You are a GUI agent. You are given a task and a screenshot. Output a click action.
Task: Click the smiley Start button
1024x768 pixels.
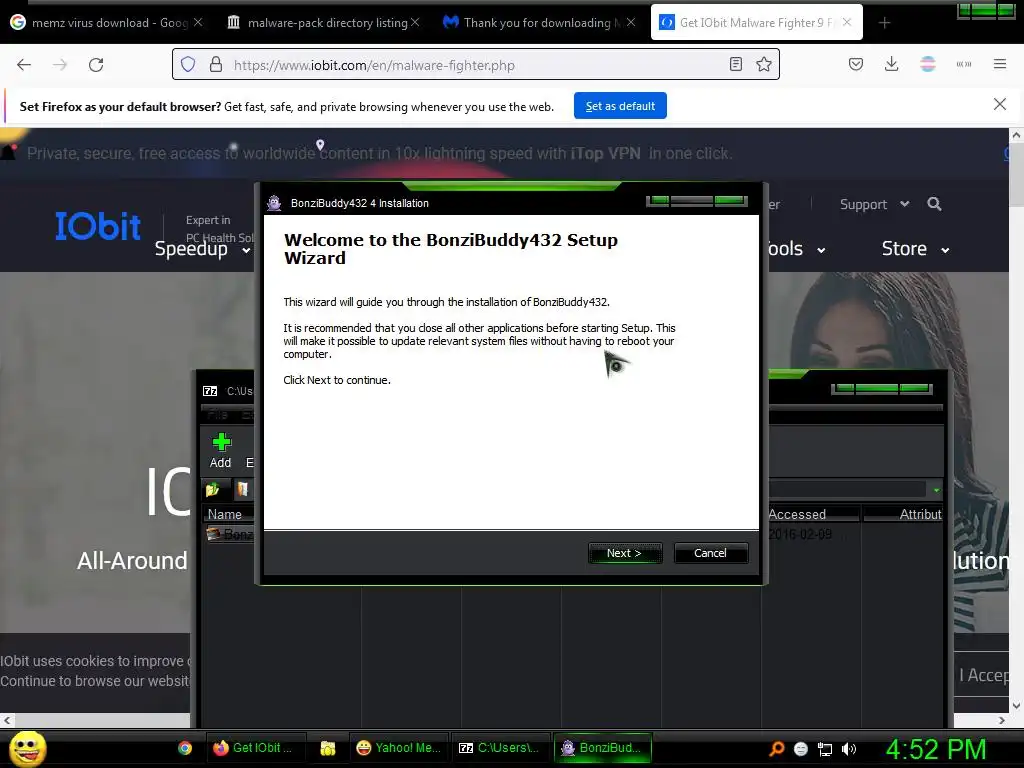(x=27, y=748)
